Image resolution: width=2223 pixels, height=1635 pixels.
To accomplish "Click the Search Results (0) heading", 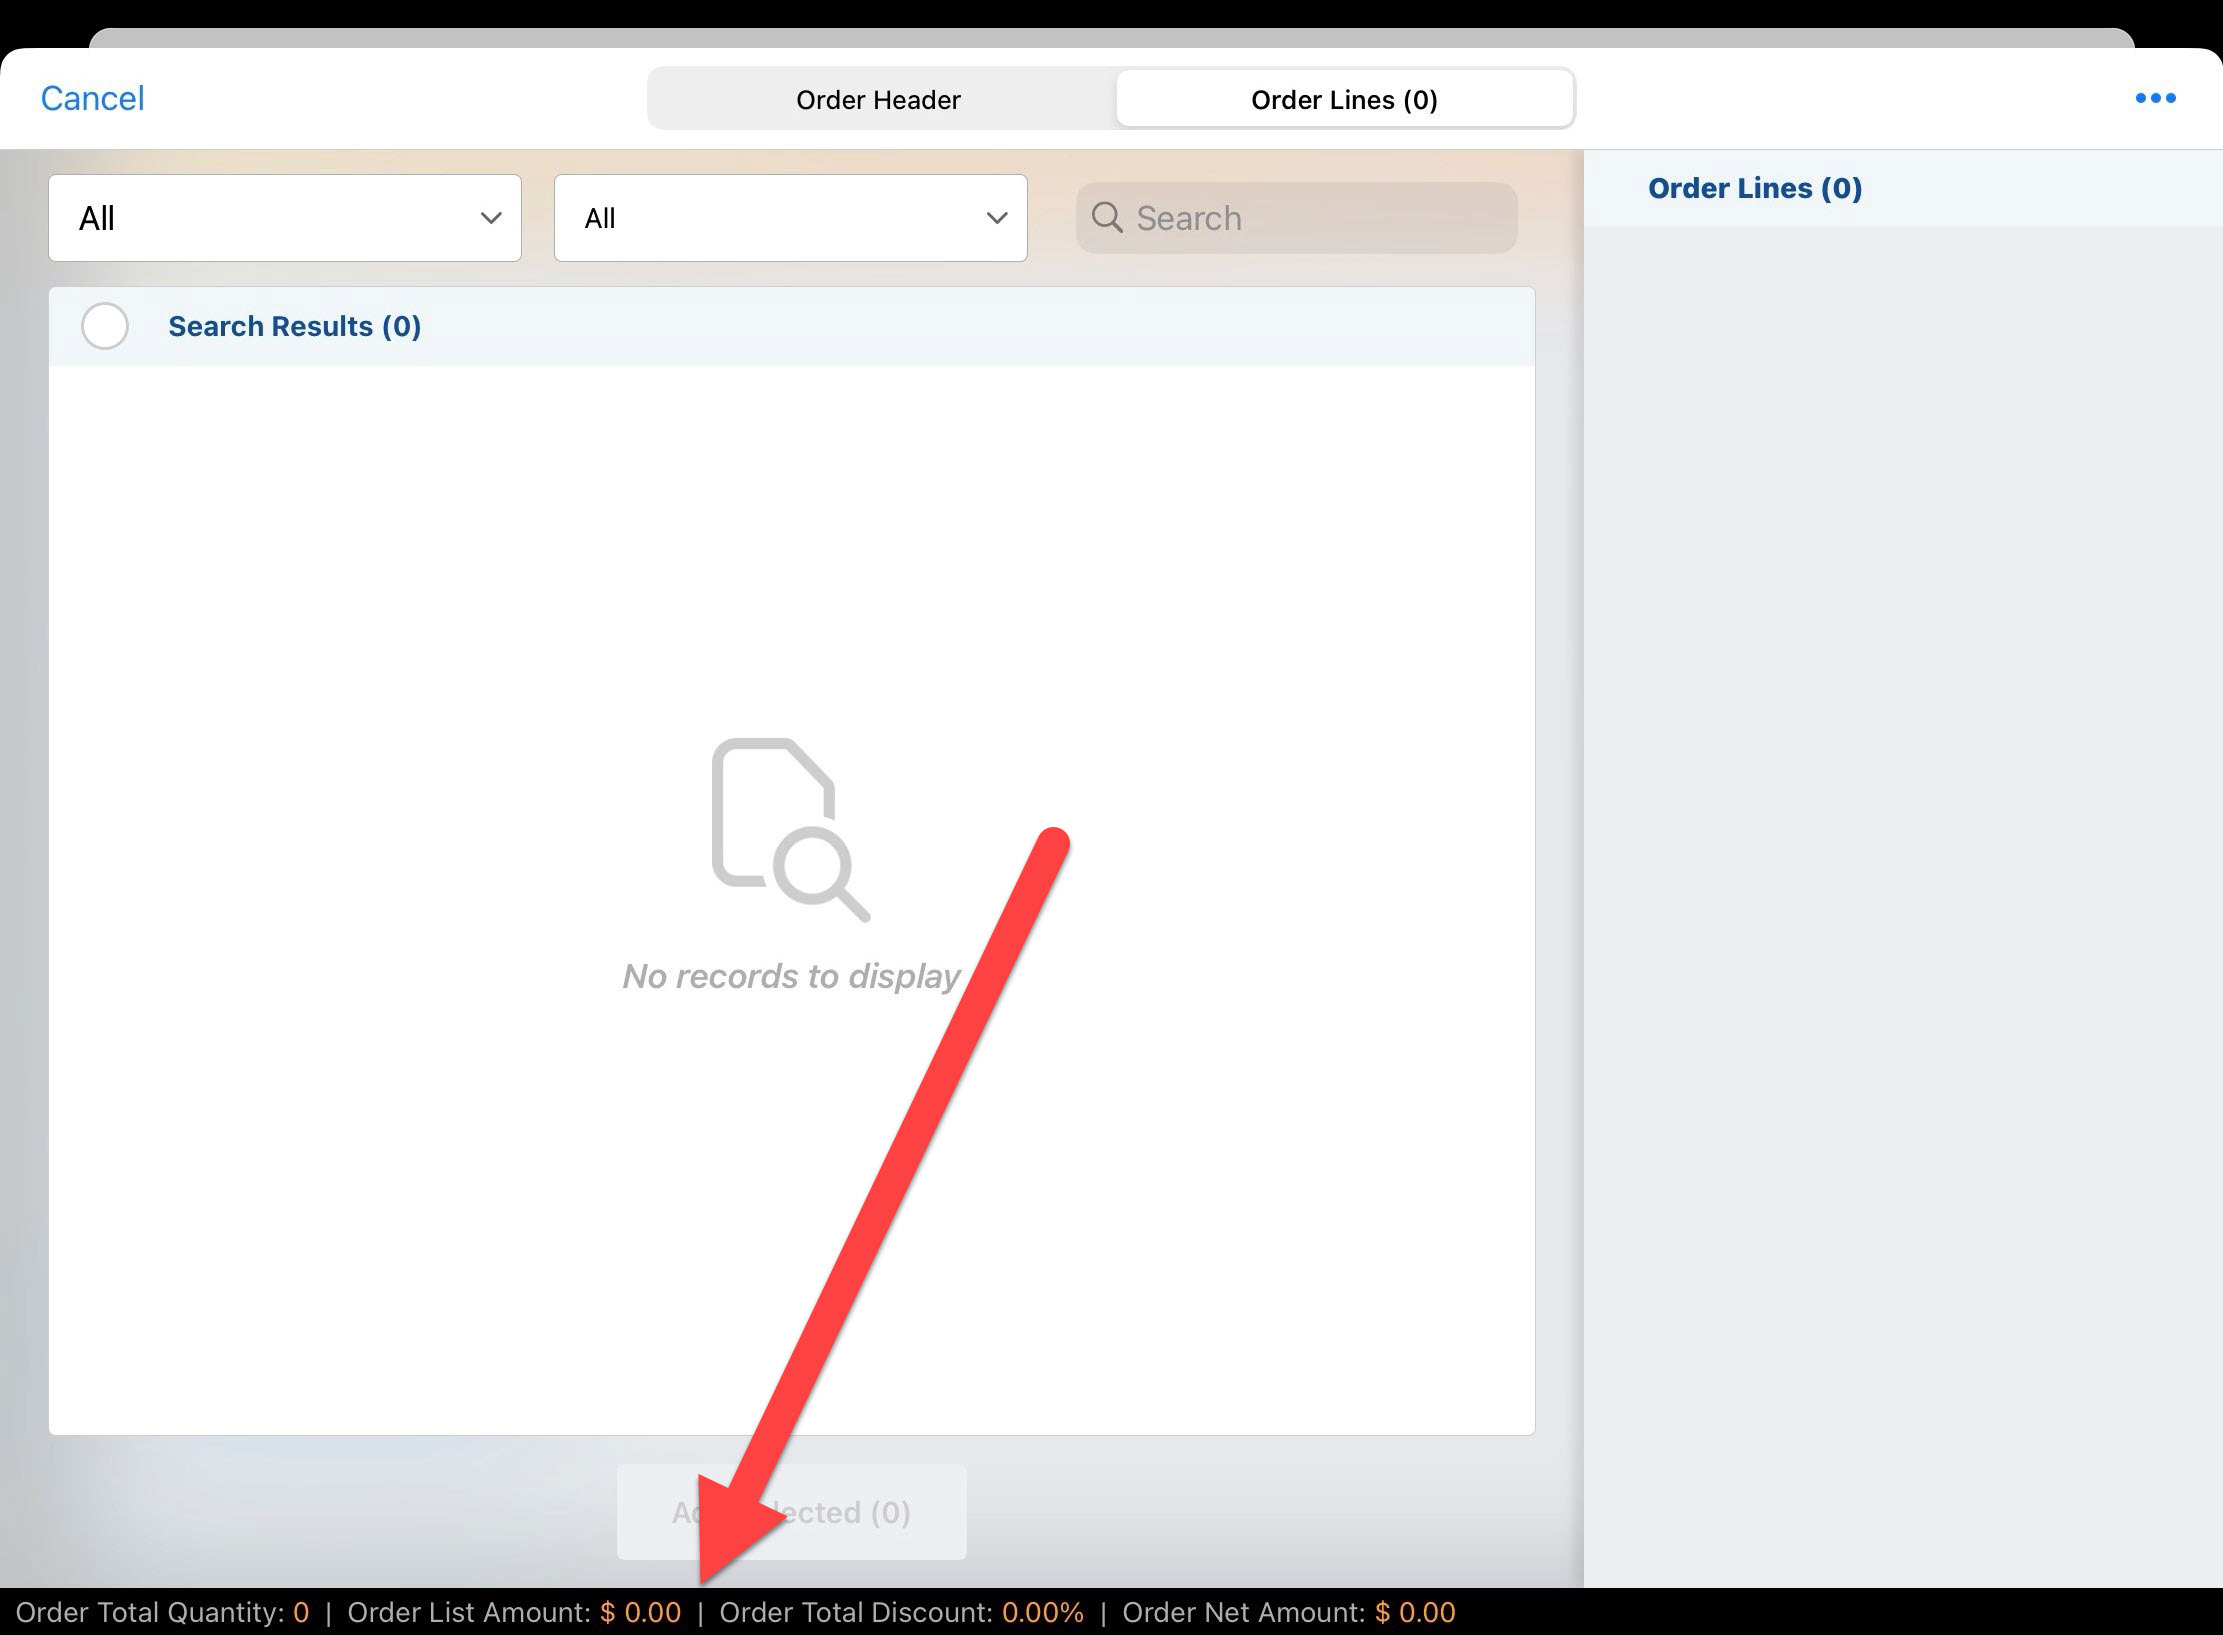I will [294, 326].
